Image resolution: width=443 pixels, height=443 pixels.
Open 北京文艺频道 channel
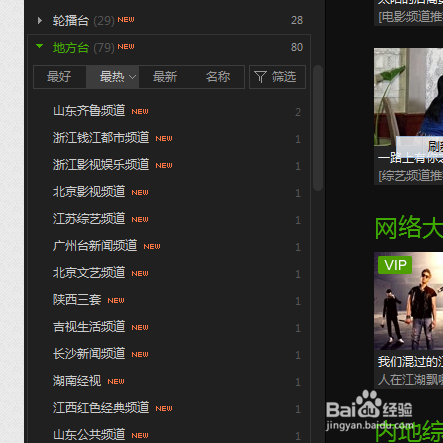pyautogui.click(x=89, y=273)
